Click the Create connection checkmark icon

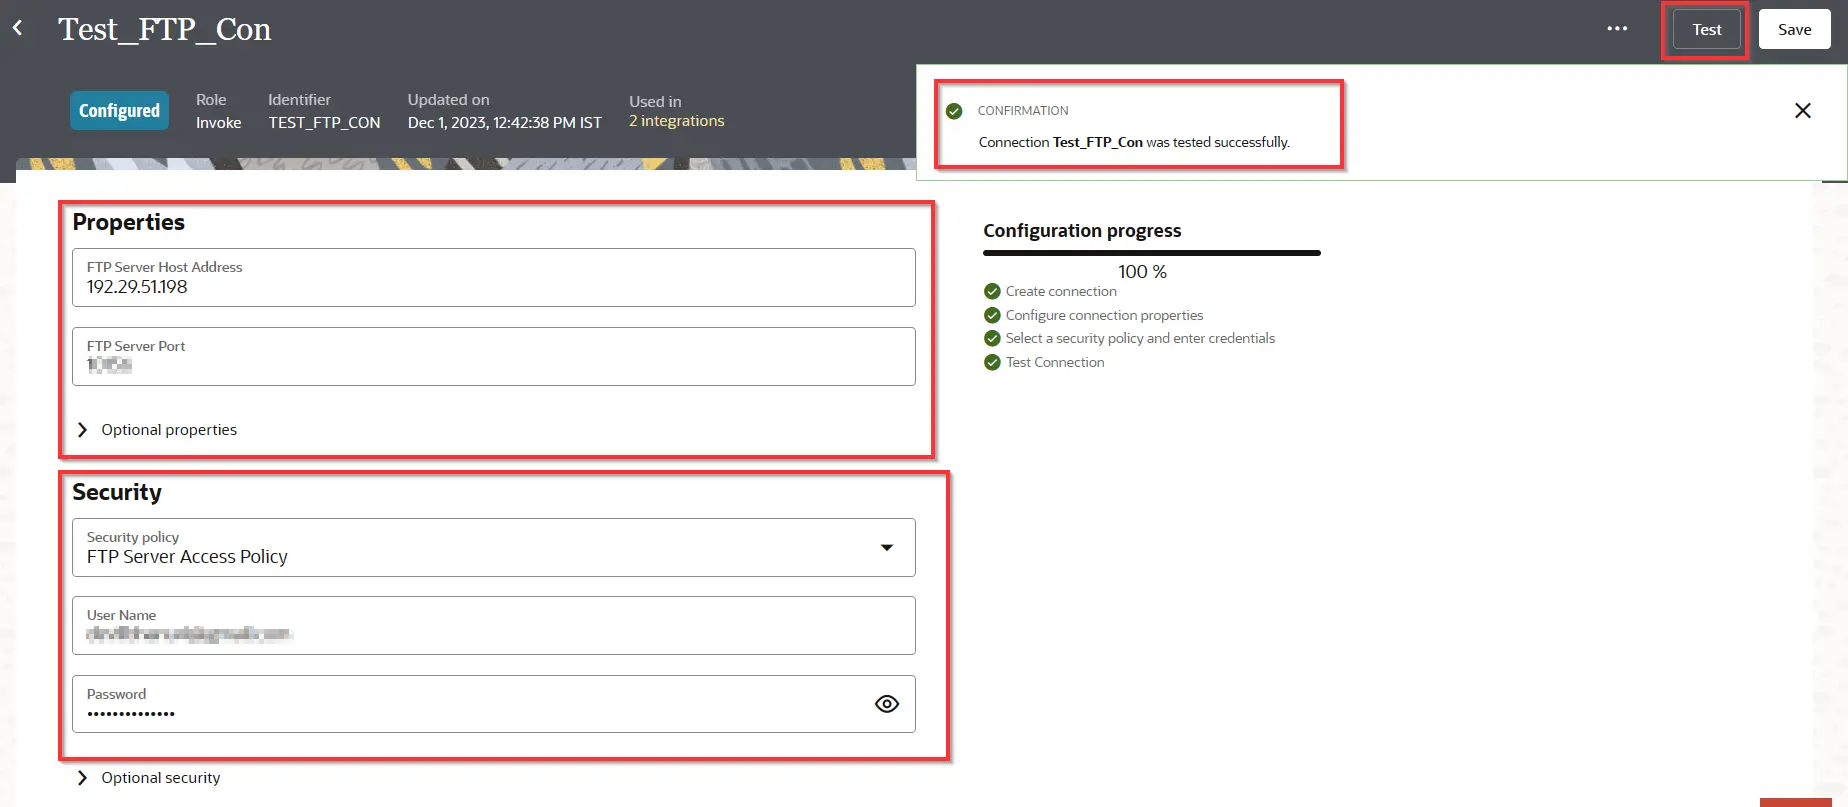(992, 292)
